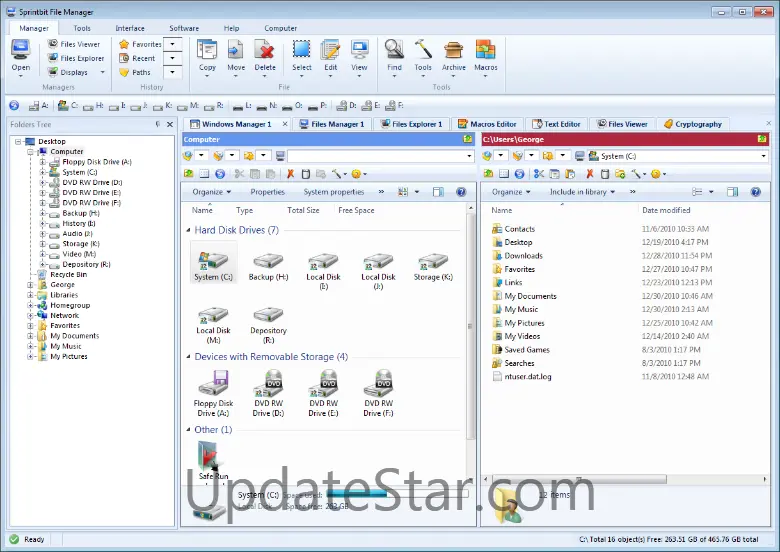This screenshot has width=780, height=552.
Task: Collapse Hard Disk Drives group
Action: (x=189, y=230)
